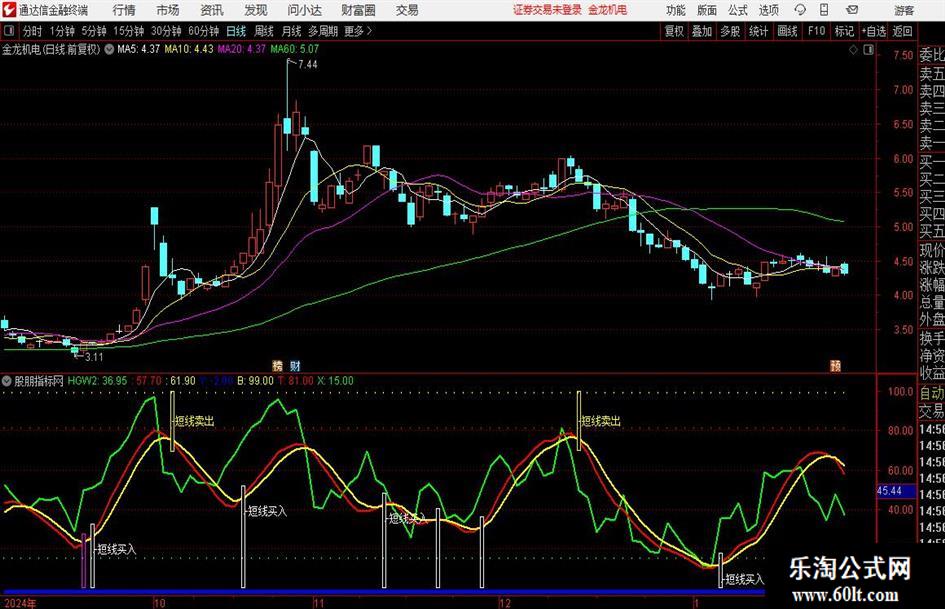Click the 榜 marker icon below chart
Viewport: 945px width, 609px height.
coord(277,365)
